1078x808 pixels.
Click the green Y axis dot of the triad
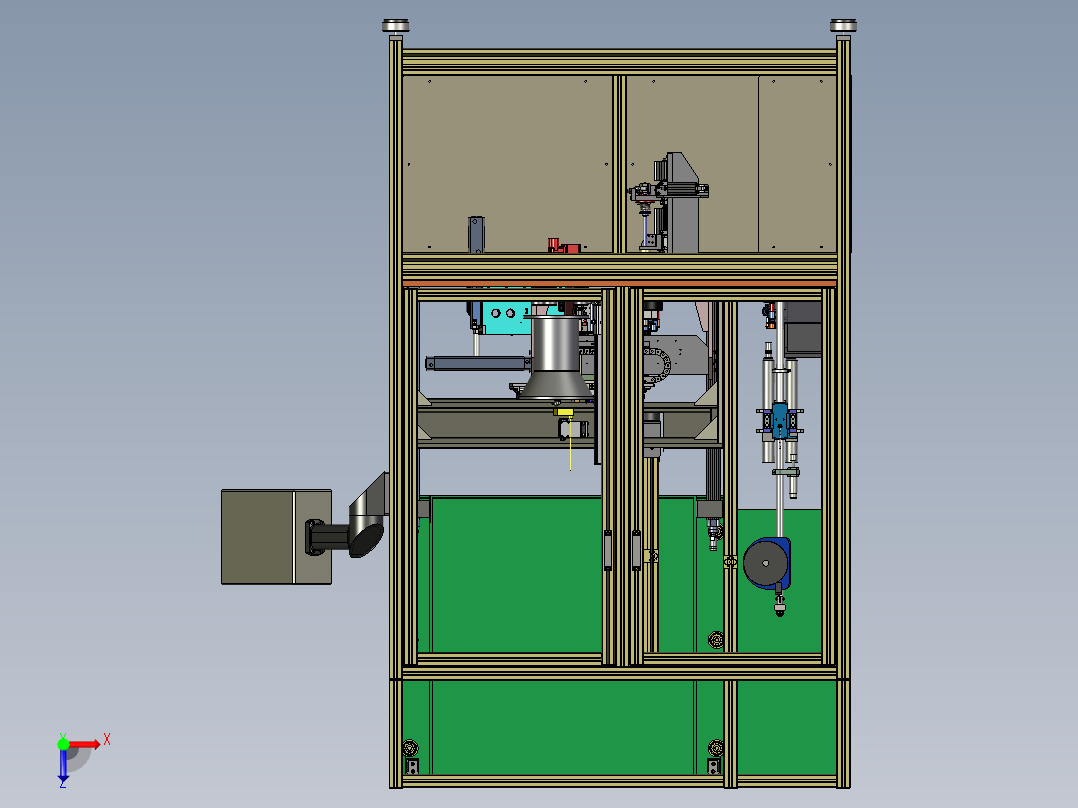tap(63, 743)
